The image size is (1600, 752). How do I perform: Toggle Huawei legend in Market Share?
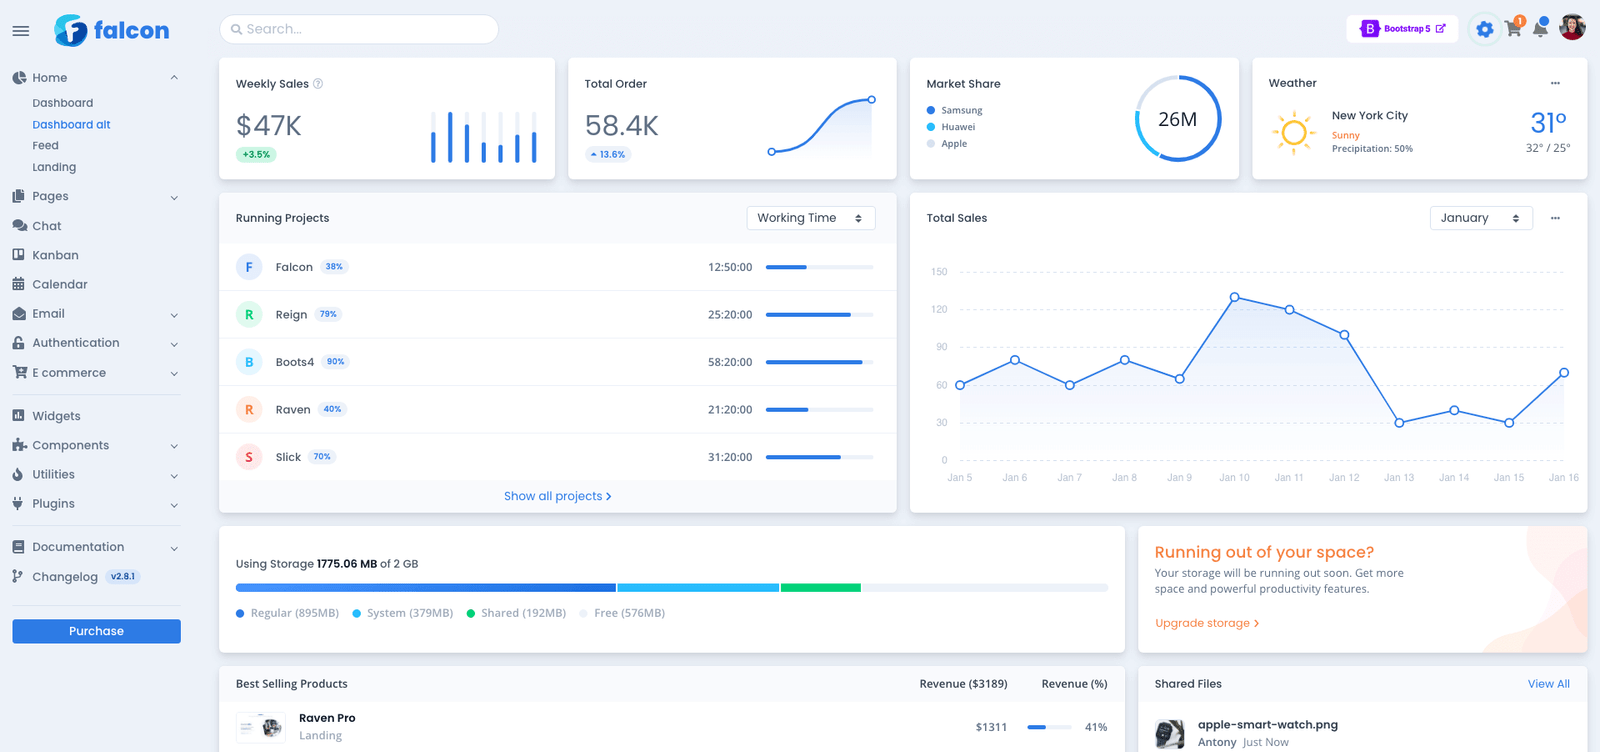(957, 127)
